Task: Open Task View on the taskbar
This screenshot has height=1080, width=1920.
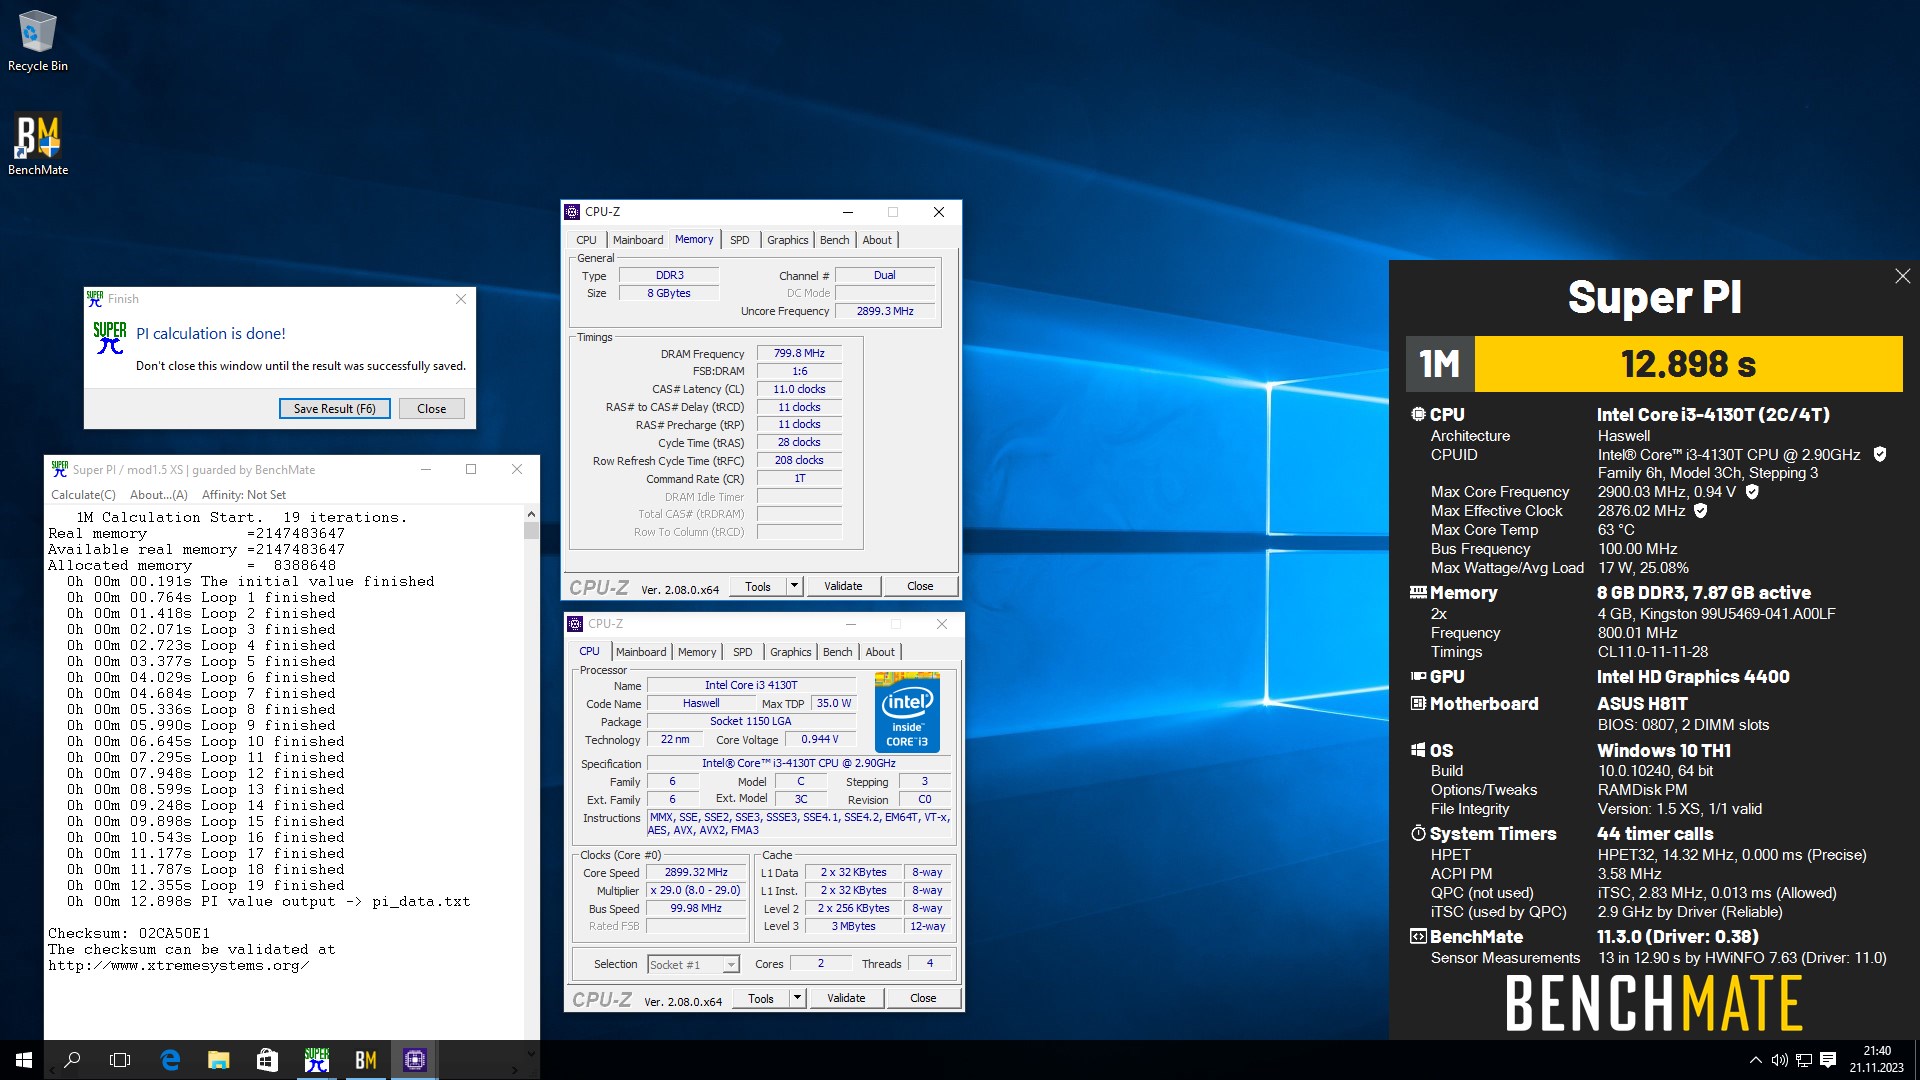Action: pos(120,1060)
